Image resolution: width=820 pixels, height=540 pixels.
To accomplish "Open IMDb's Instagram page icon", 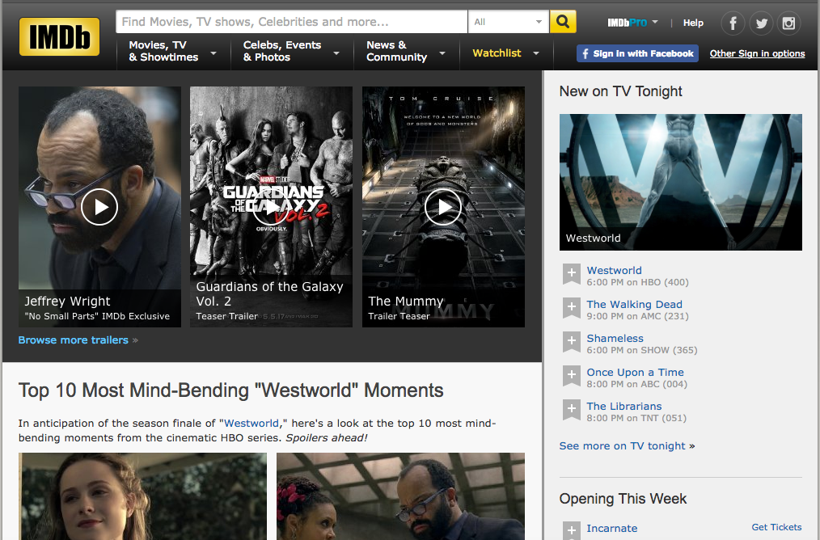I will pyautogui.click(x=789, y=23).
